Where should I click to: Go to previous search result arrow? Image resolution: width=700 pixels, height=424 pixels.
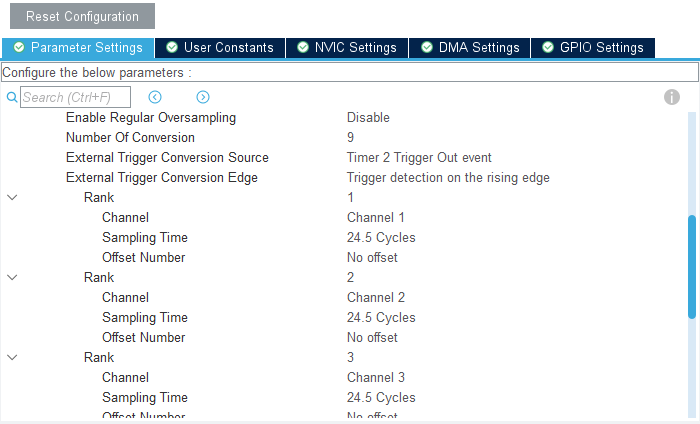pyautogui.click(x=155, y=97)
